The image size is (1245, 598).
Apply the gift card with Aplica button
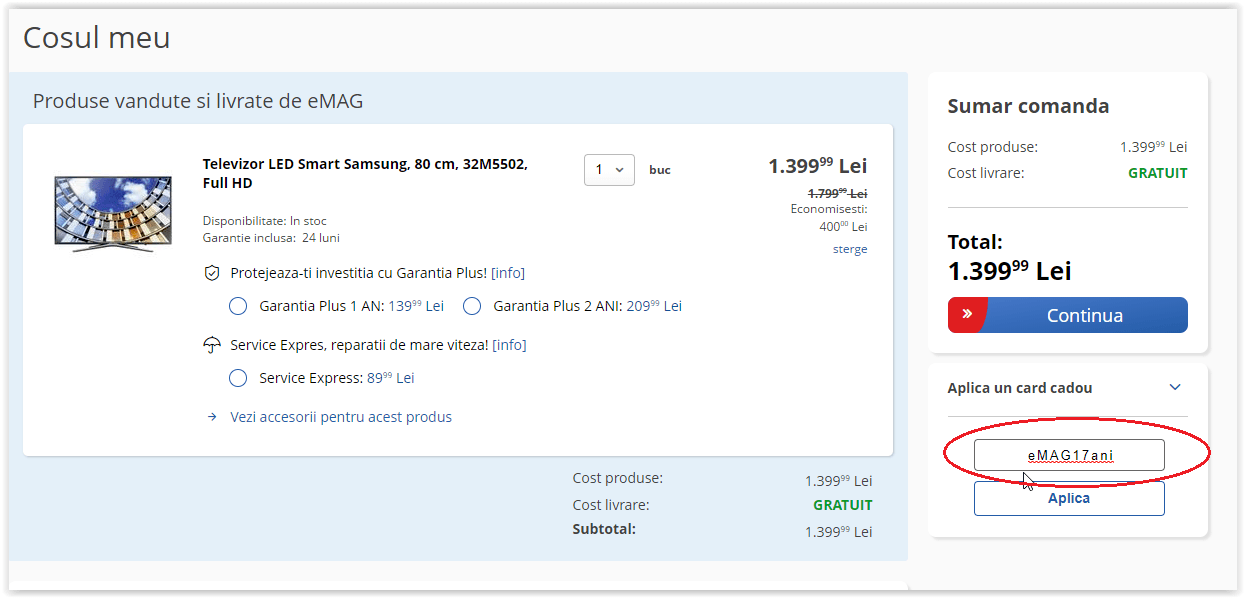[x=1069, y=499]
